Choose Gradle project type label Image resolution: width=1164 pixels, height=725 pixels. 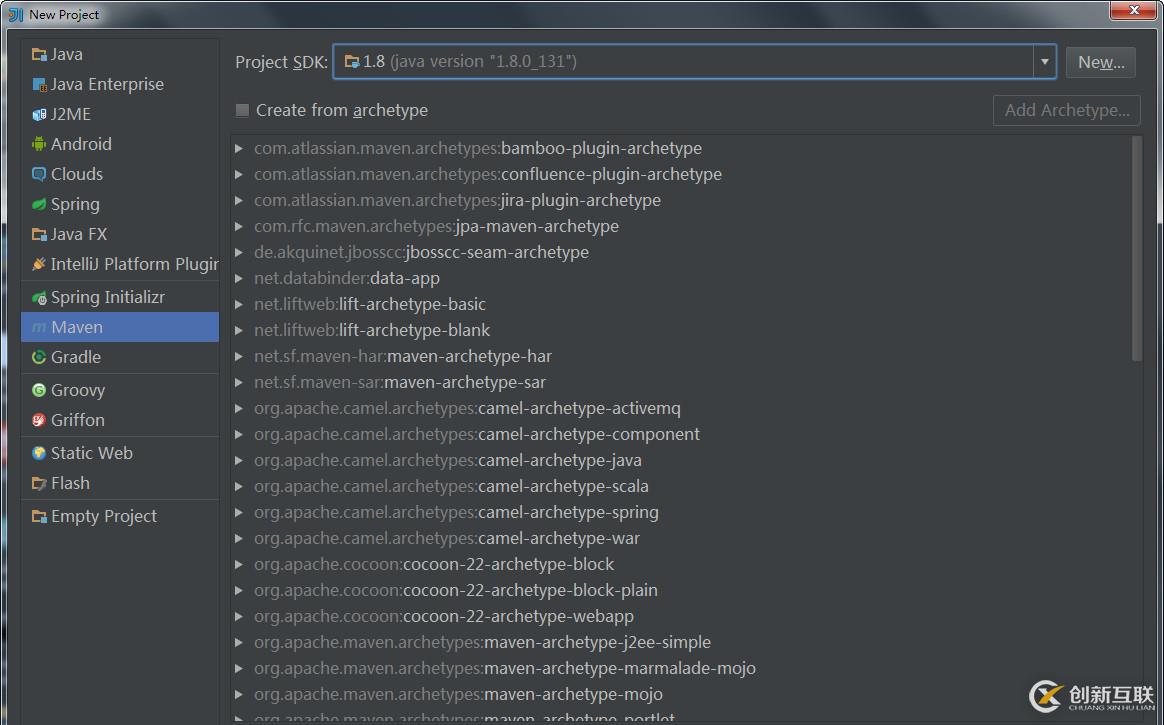[x=76, y=357]
